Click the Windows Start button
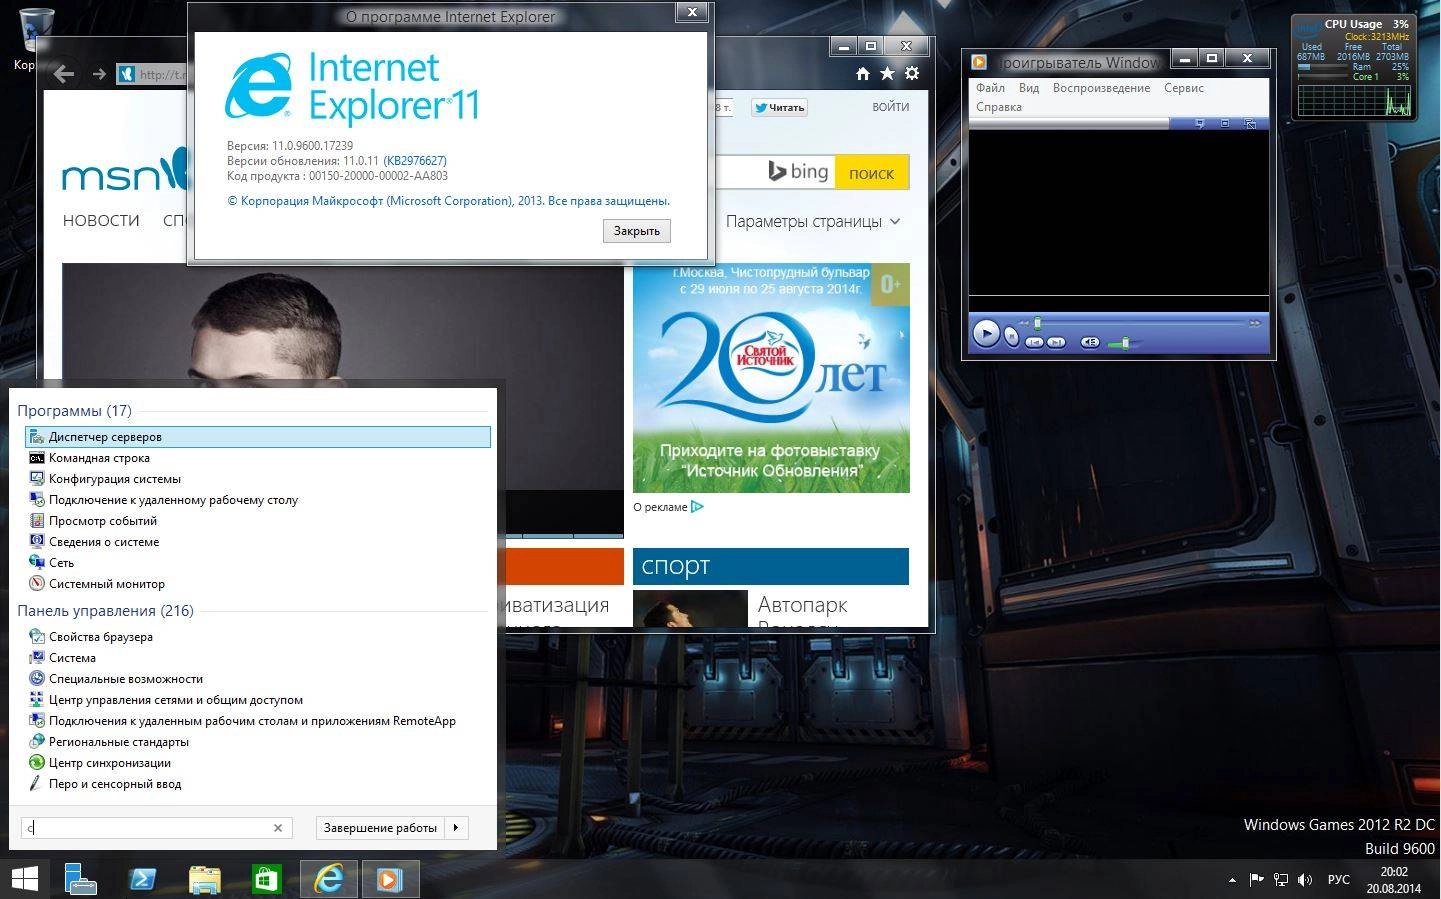The image size is (1441, 899). coord(24,879)
